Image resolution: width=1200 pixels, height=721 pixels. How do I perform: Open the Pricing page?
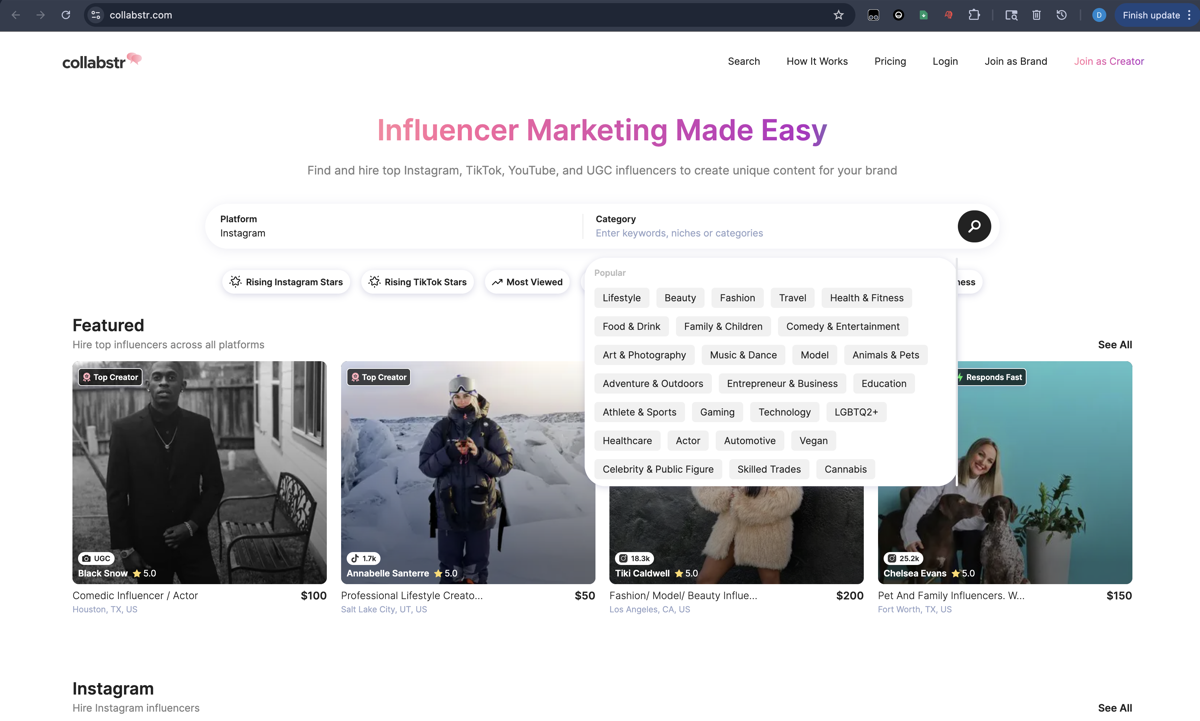(x=890, y=61)
